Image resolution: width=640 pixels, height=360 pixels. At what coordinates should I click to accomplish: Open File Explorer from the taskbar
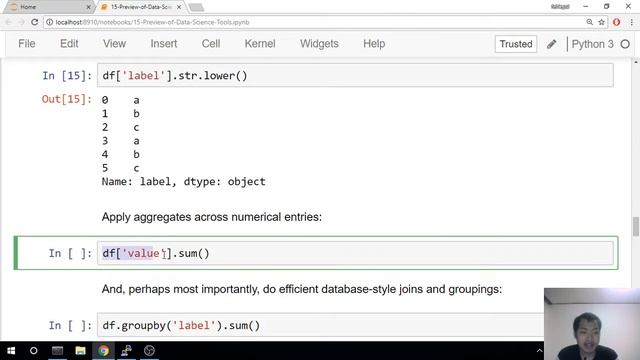pyautogui.click(x=80, y=351)
